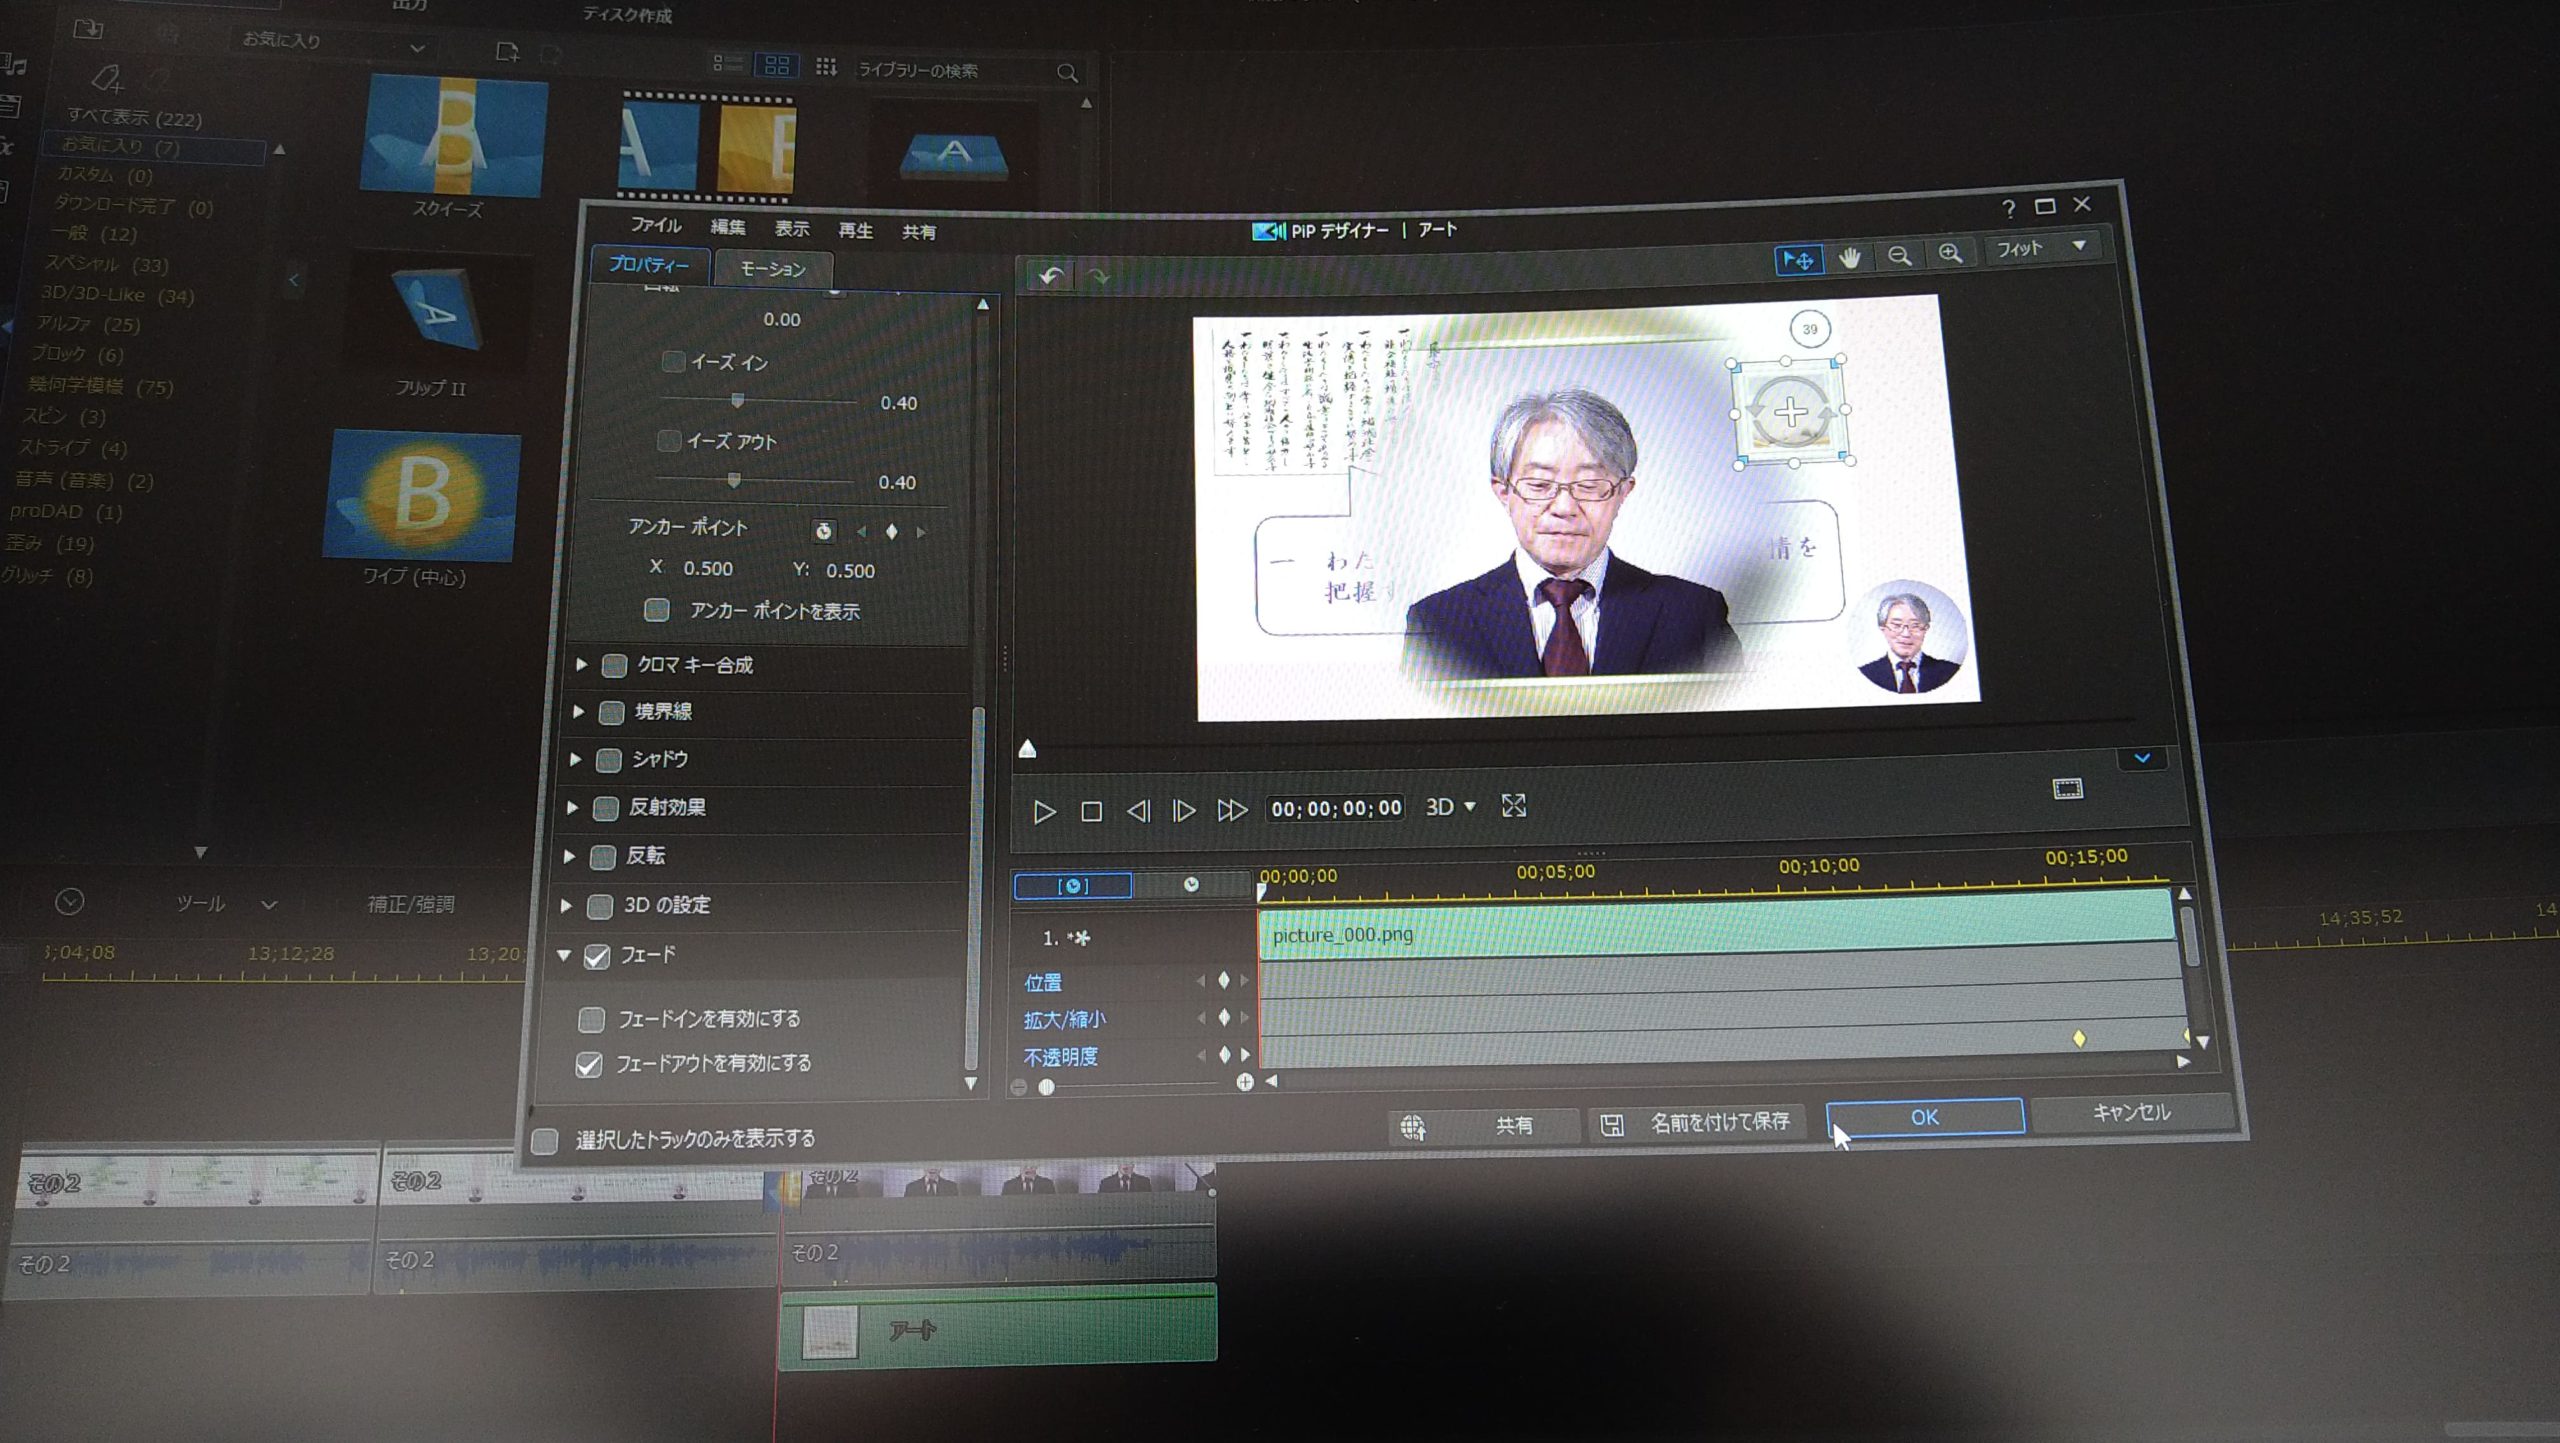Image resolution: width=2560 pixels, height=1443 pixels.
Task: Enable イーズ アウト checkbox
Action: tap(668, 440)
